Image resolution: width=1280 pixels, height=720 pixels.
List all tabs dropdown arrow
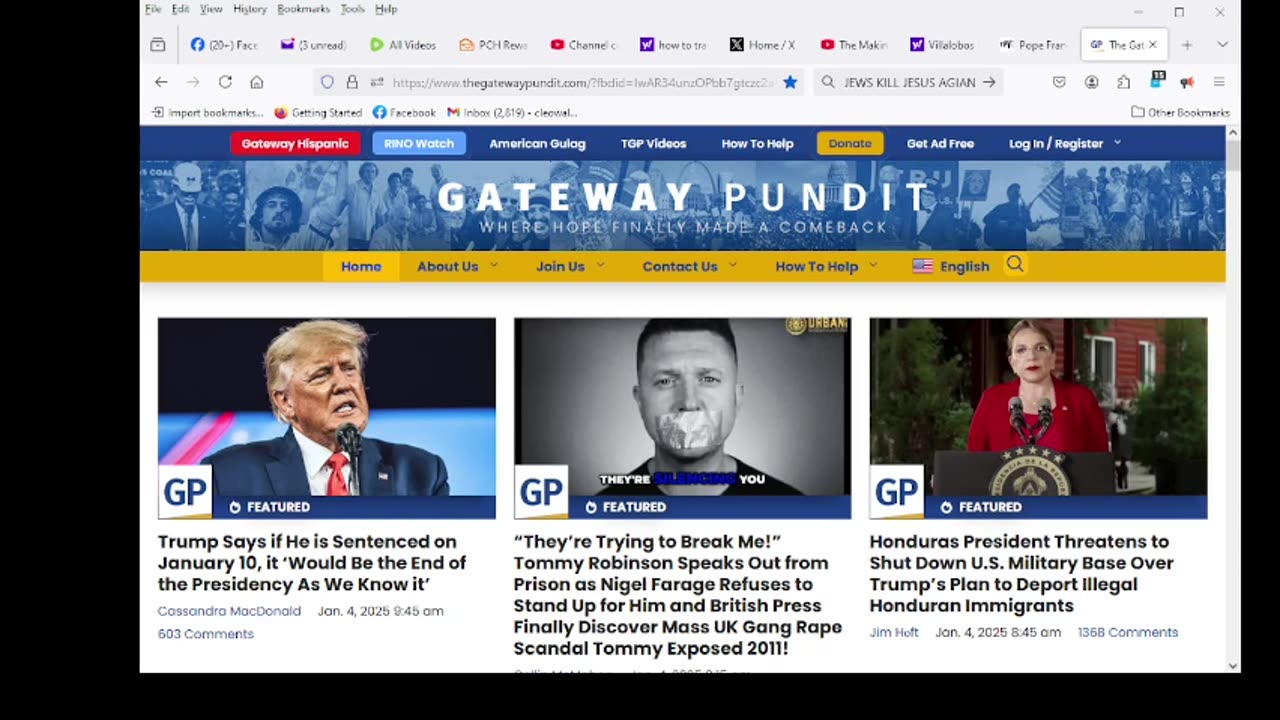(x=1222, y=45)
